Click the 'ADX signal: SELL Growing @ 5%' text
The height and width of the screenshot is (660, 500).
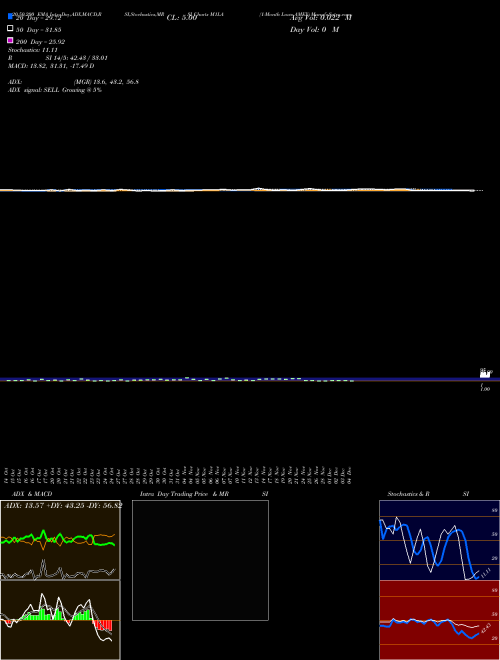[55, 90]
